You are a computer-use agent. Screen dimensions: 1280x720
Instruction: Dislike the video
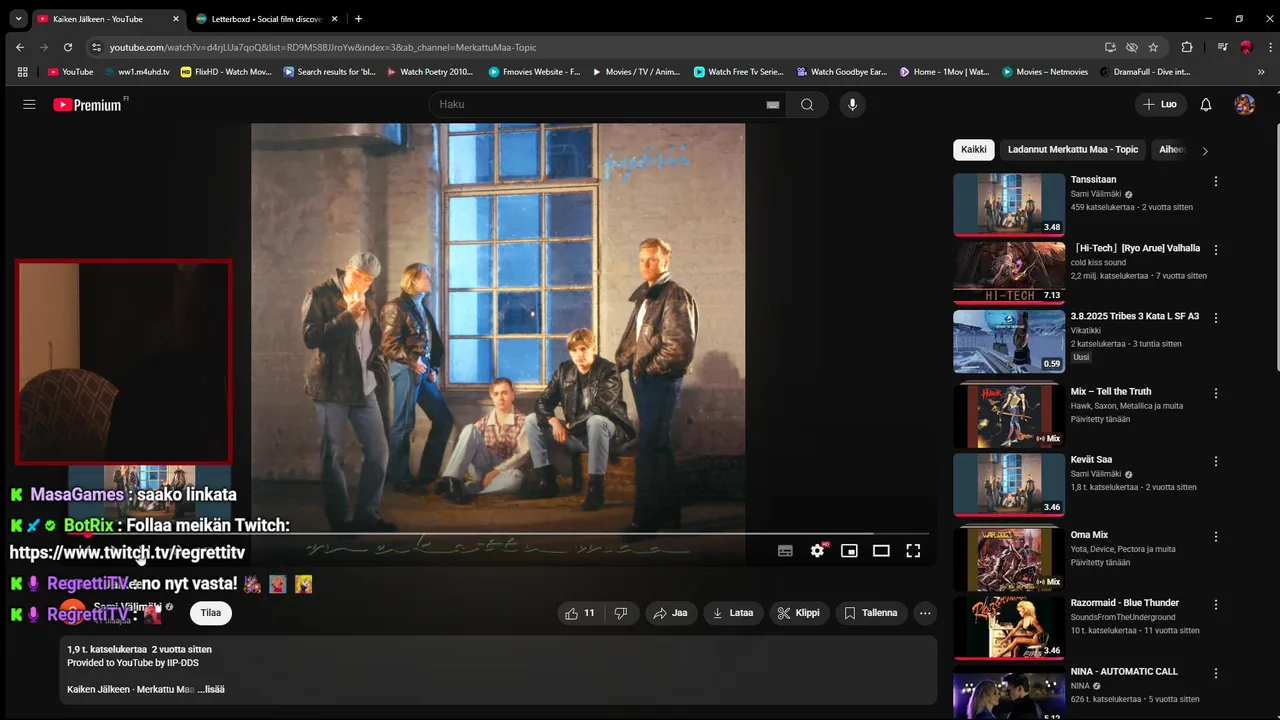click(621, 613)
